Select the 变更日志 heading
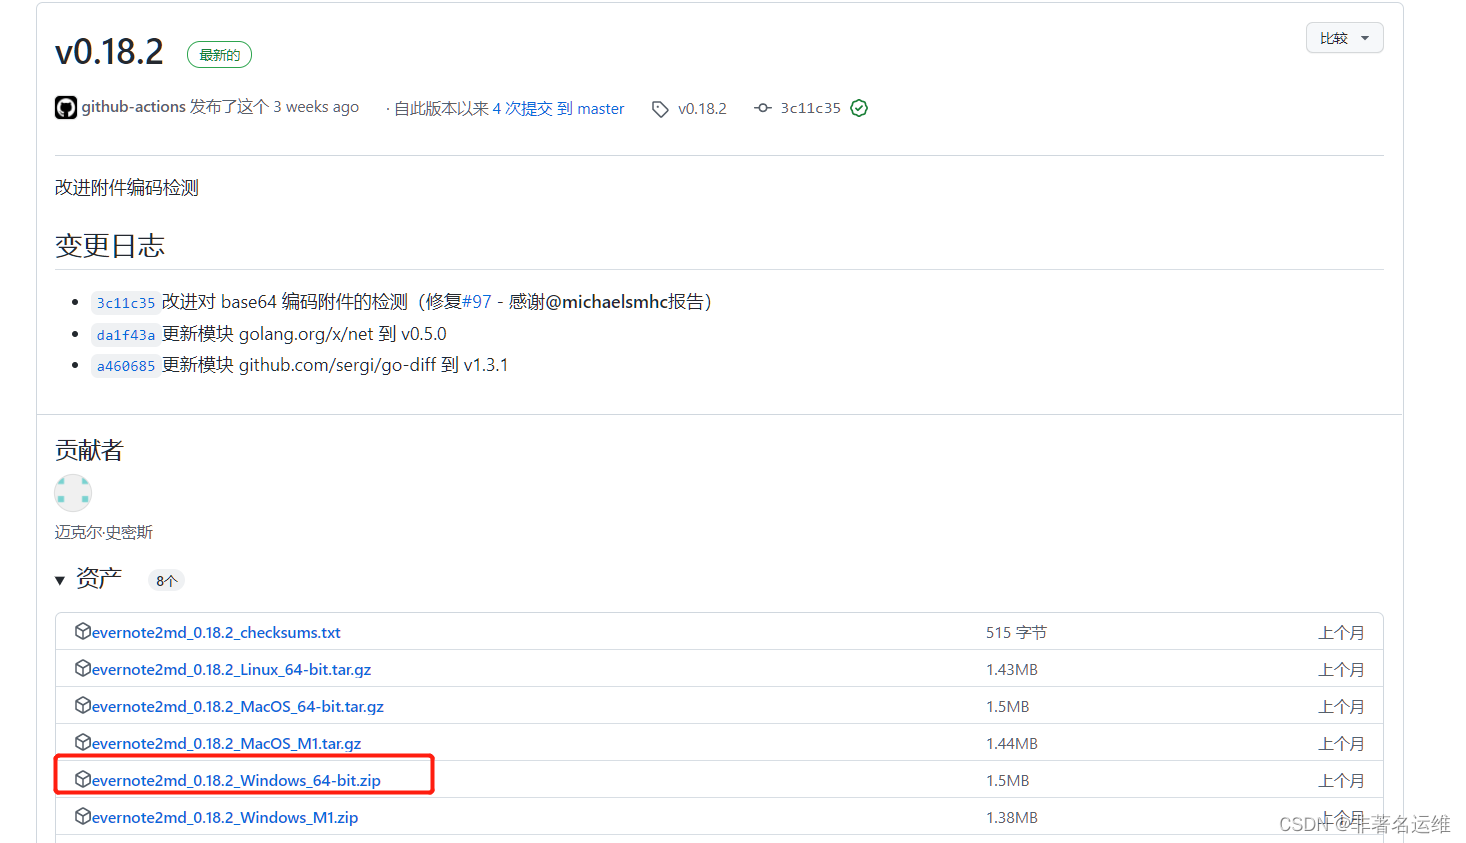This screenshot has width=1466, height=843. (x=110, y=246)
